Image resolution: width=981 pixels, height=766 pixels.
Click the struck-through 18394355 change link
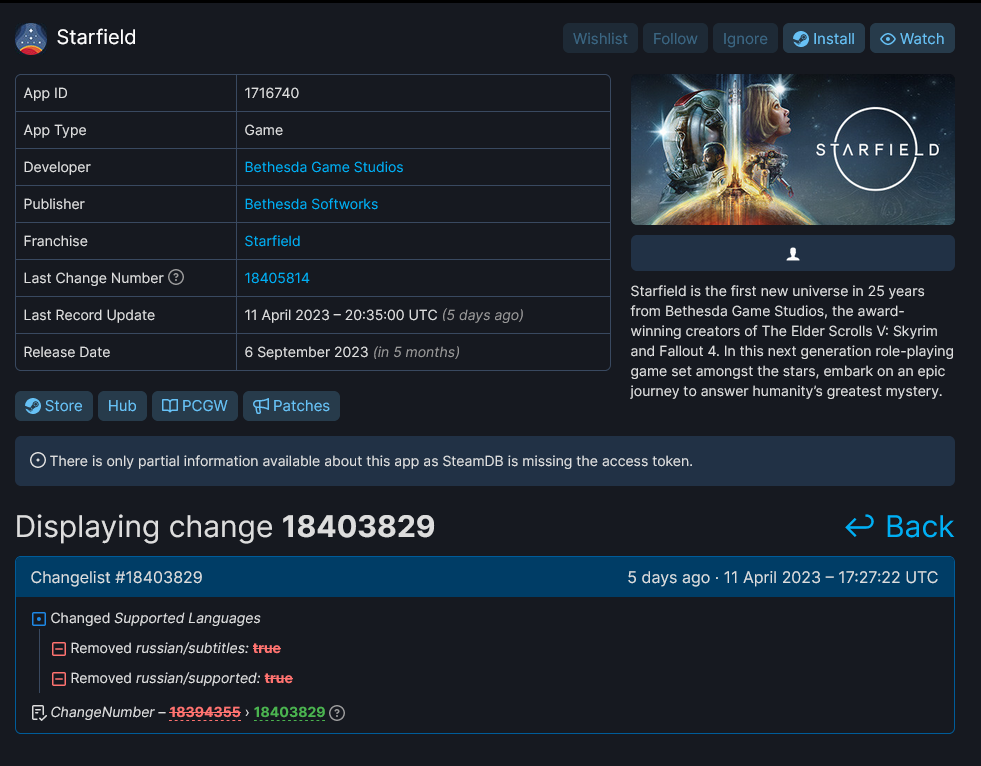coord(205,712)
